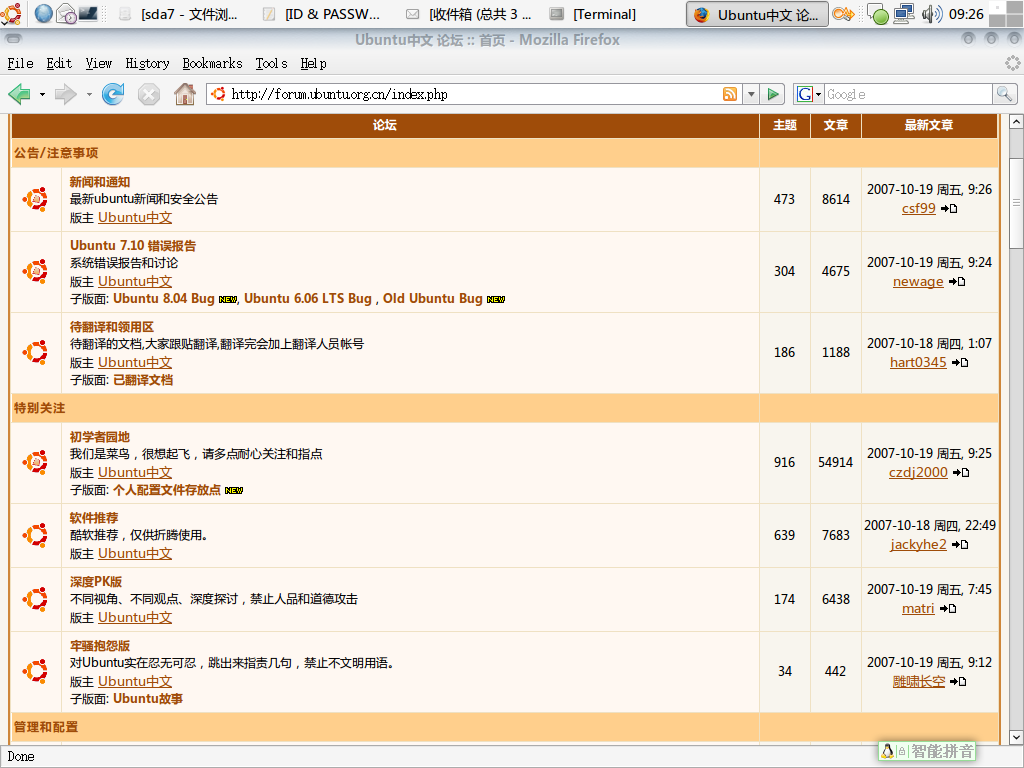
Task: Open the Forward history dropdown arrow
Action: coord(89,95)
